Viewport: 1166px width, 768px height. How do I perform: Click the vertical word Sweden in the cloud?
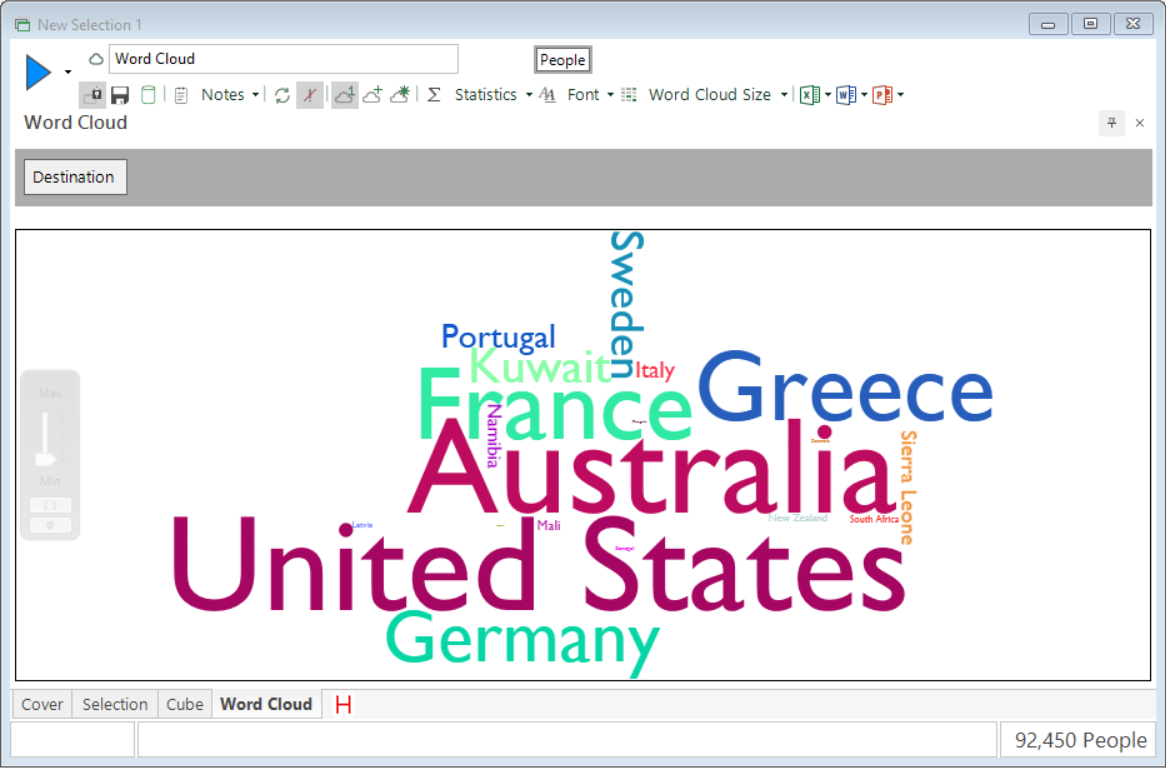[625, 304]
